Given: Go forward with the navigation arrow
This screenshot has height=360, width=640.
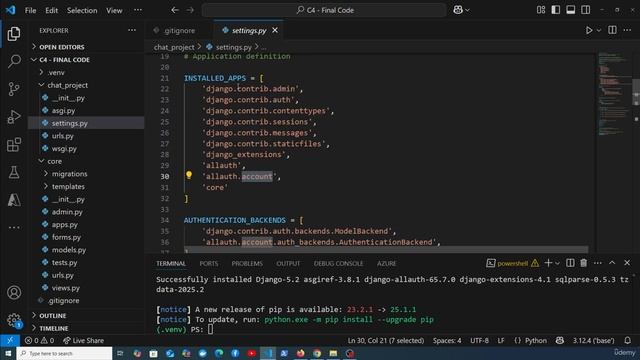Looking at the screenshot, I should (x=190, y=10).
